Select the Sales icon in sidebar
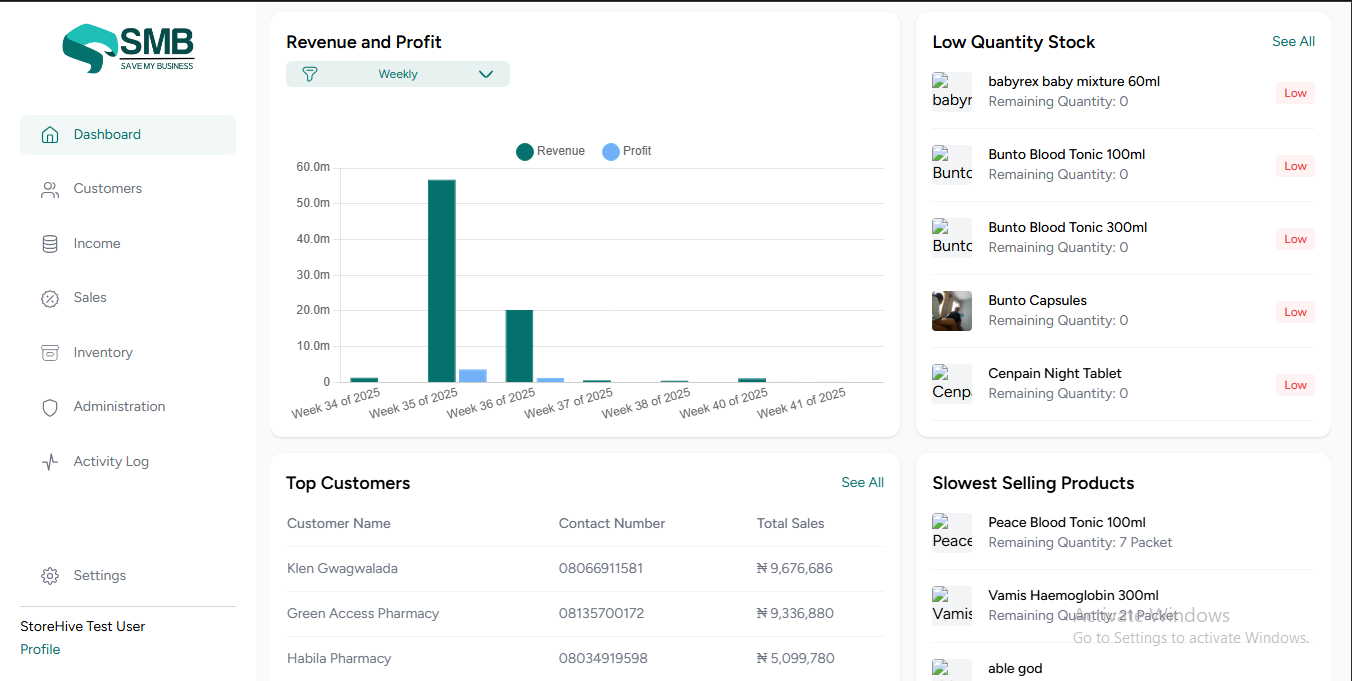 (50, 297)
